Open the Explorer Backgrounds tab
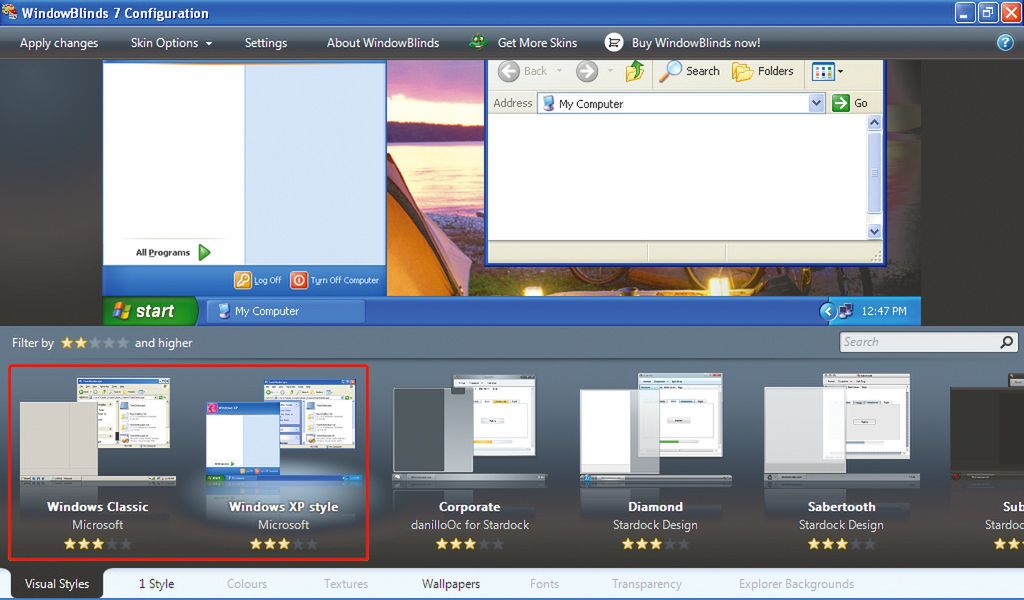 click(796, 584)
